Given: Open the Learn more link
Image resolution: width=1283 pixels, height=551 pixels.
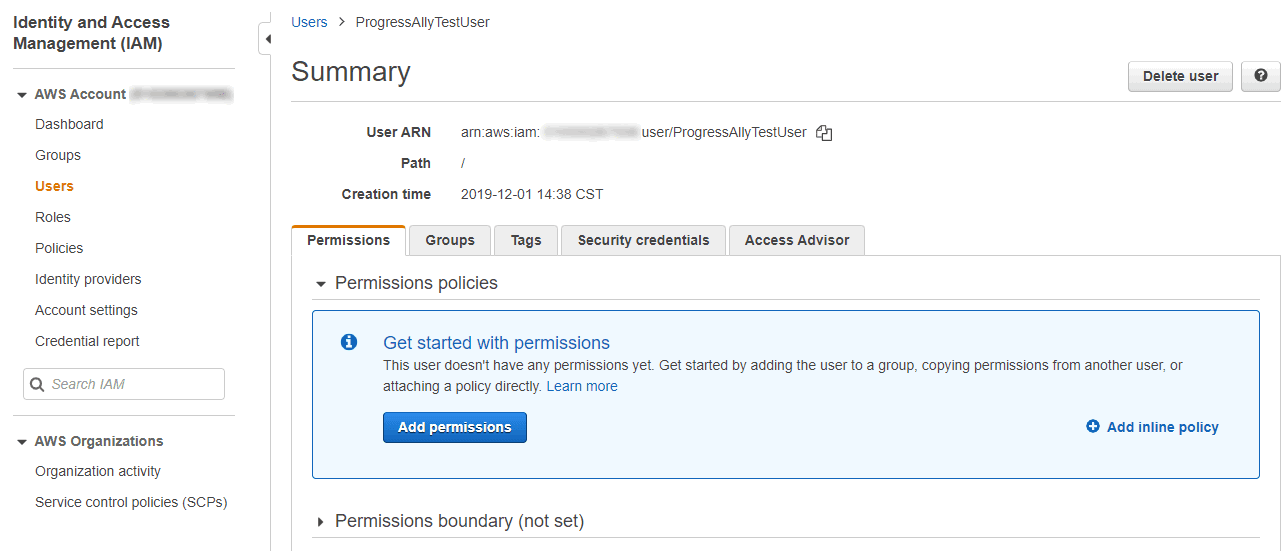Looking at the screenshot, I should 582,386.
